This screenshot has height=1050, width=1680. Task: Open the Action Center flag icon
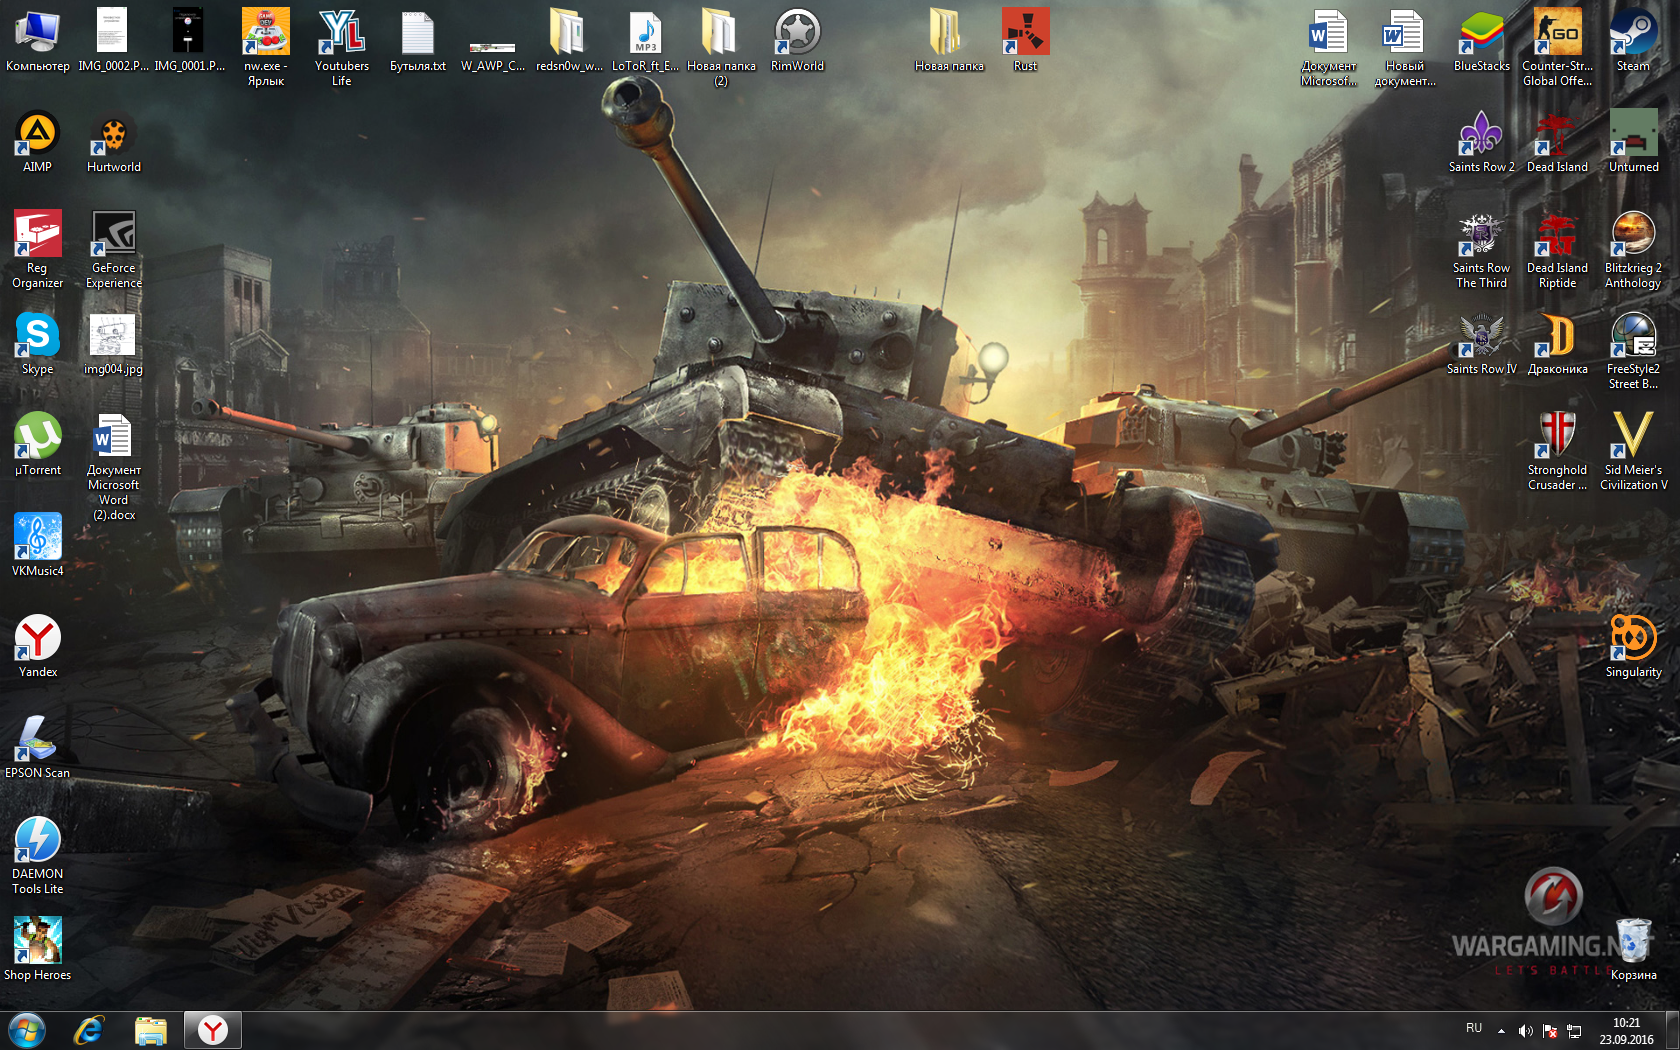[x=1550, y=1031]
